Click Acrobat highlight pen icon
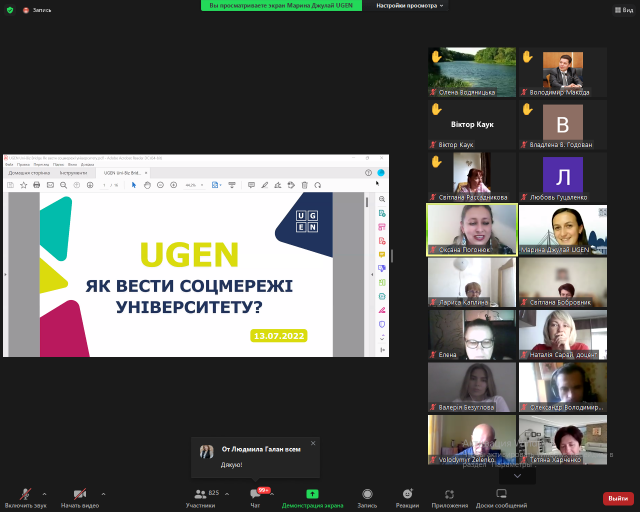 tap(264, 185)
